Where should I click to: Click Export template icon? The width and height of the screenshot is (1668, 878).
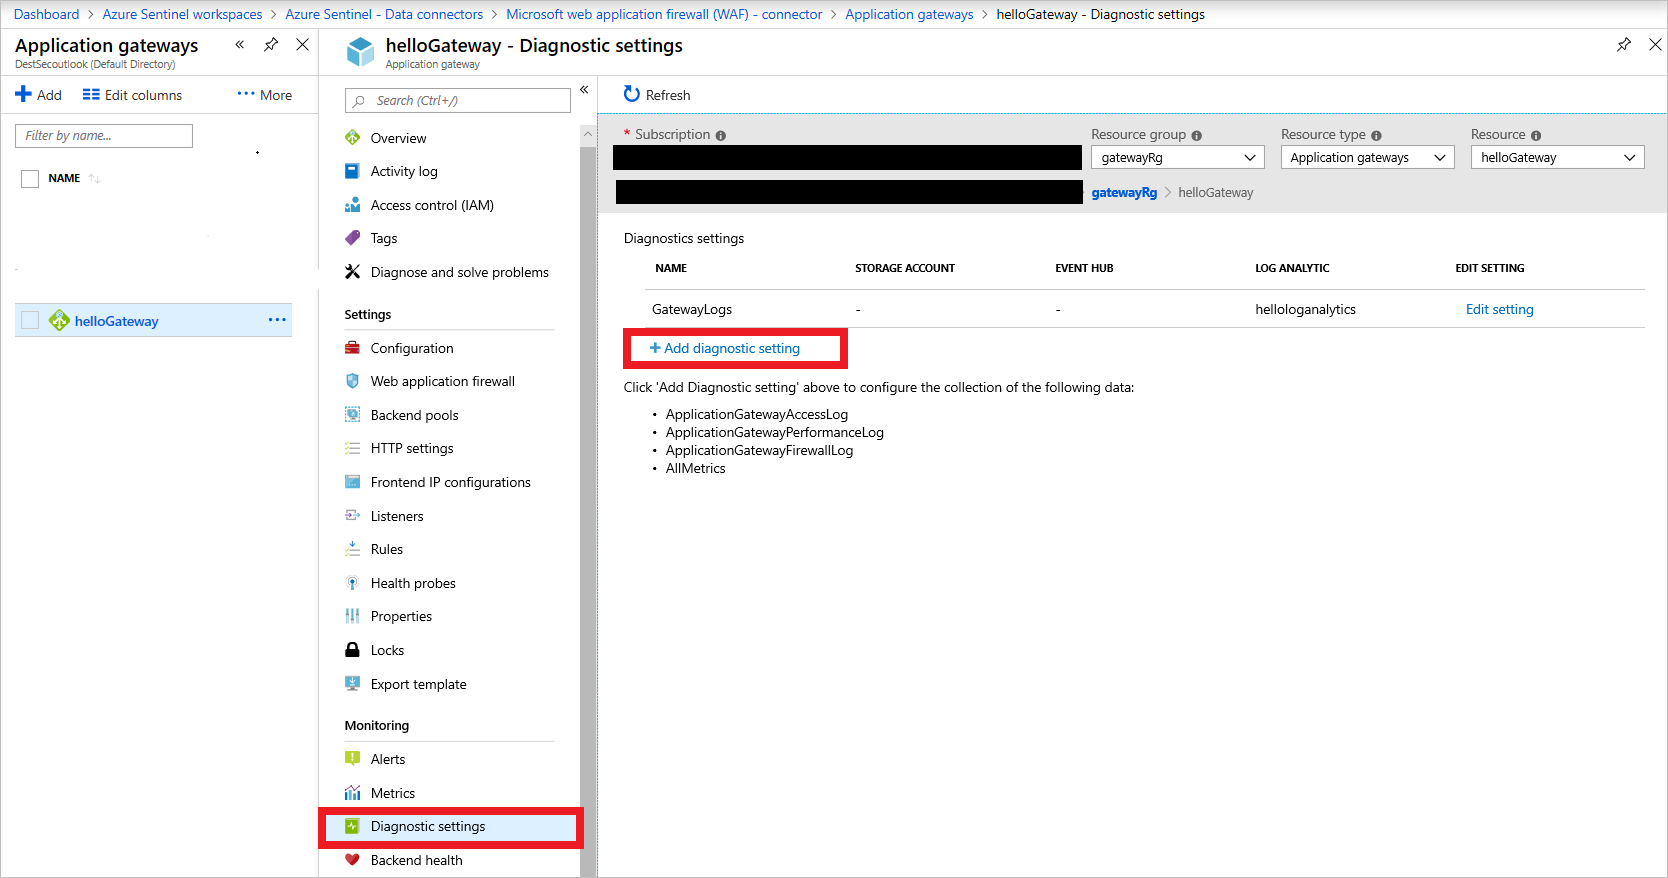[x=352, y=684]
